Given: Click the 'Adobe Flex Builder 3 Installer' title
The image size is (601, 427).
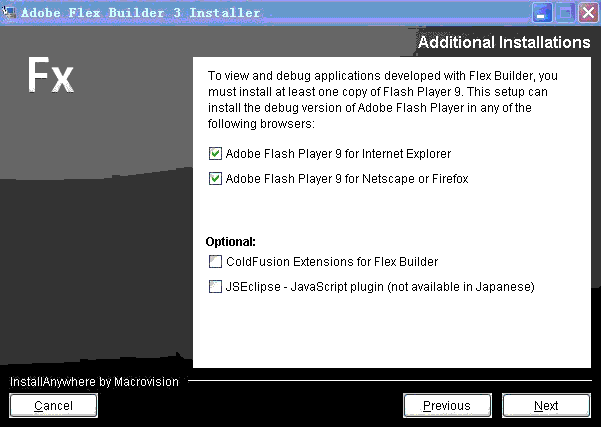Looking at the screenshot, I should click(140, 13).
